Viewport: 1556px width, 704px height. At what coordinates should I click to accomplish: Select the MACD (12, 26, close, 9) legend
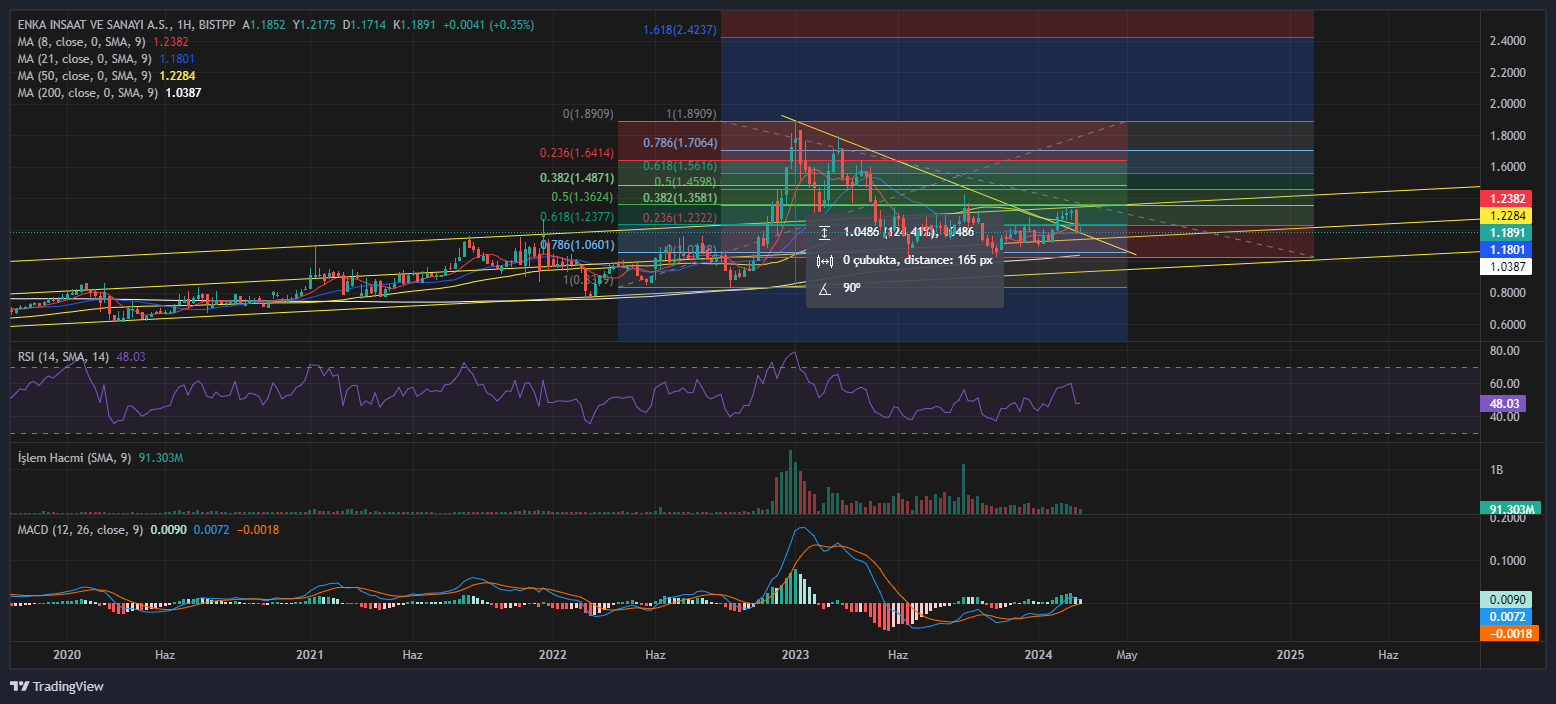(81, 529)
